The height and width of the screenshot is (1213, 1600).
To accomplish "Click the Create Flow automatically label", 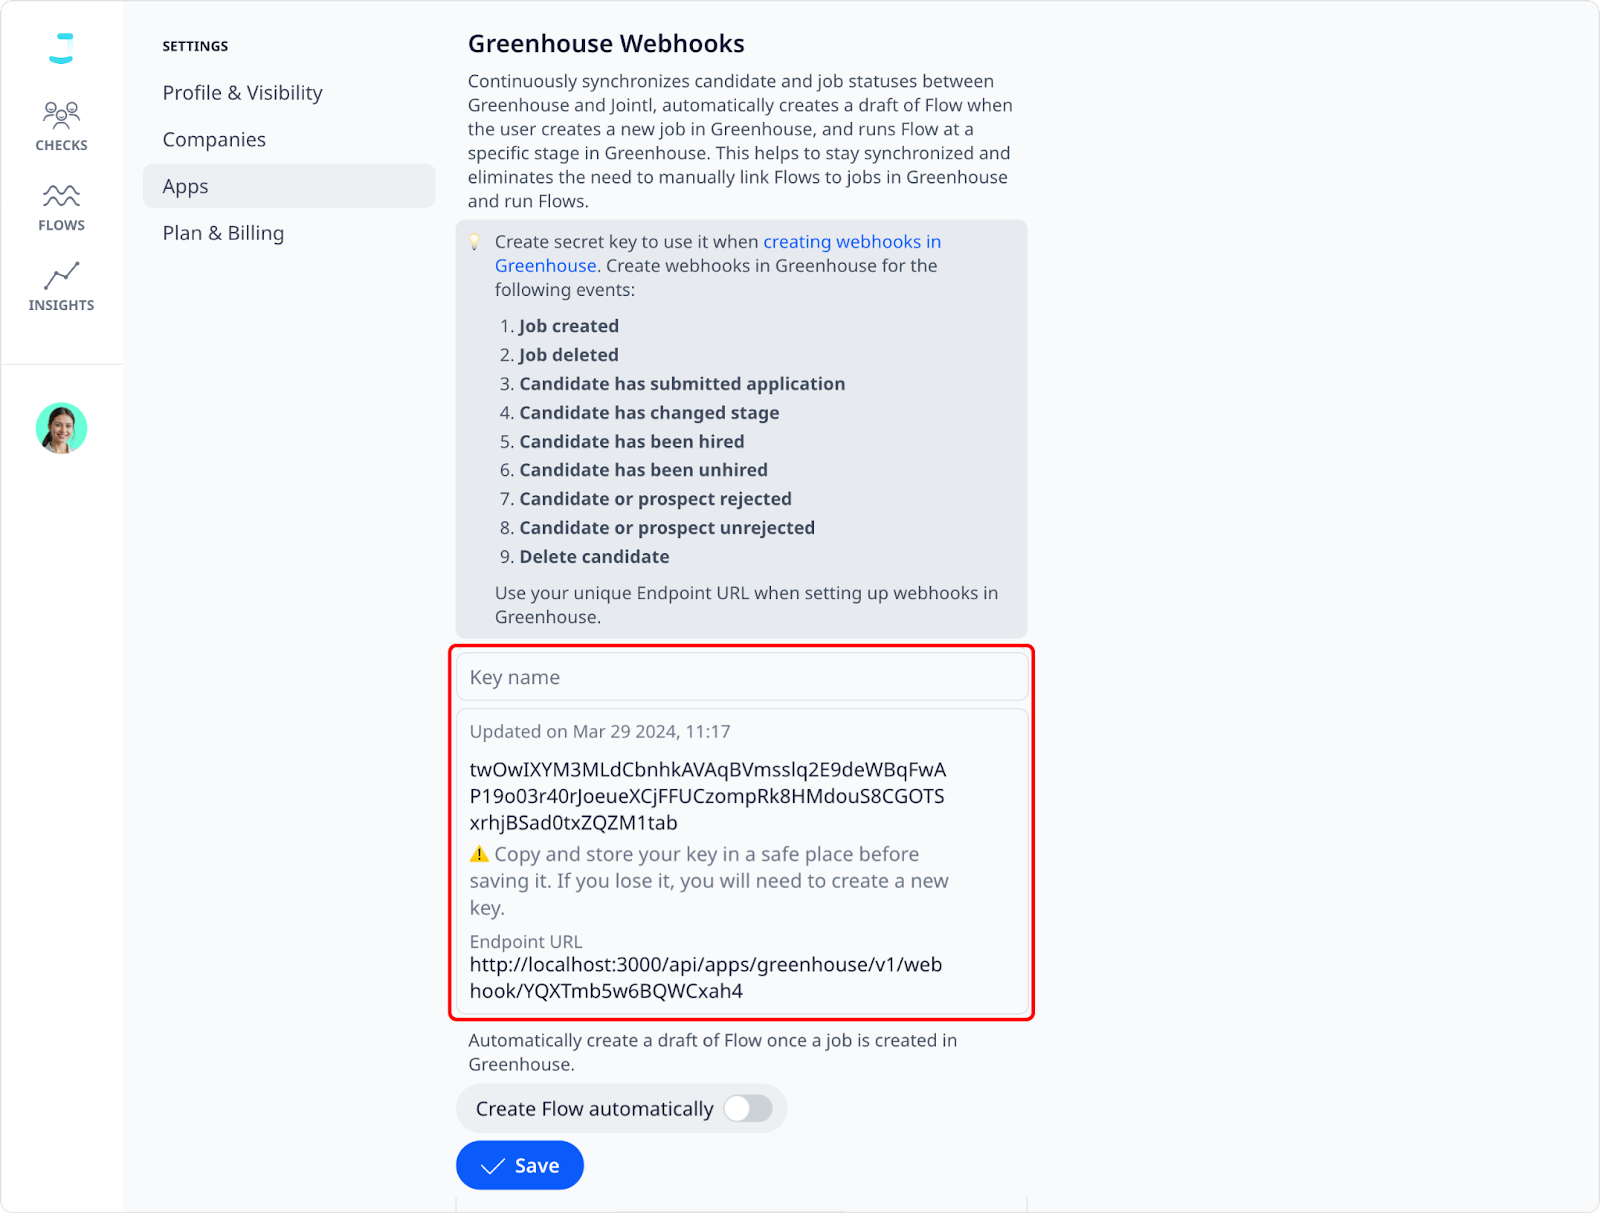I will click(595, 1109).
